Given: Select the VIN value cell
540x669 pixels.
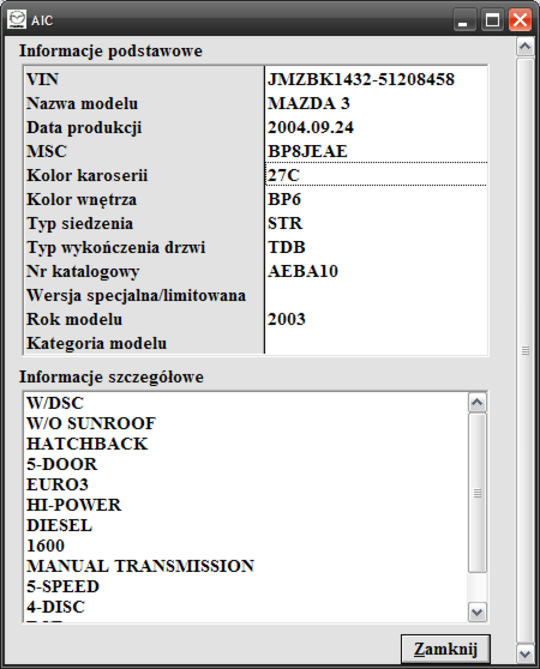Looking at the screenshot, I should [x=376, y=79].
